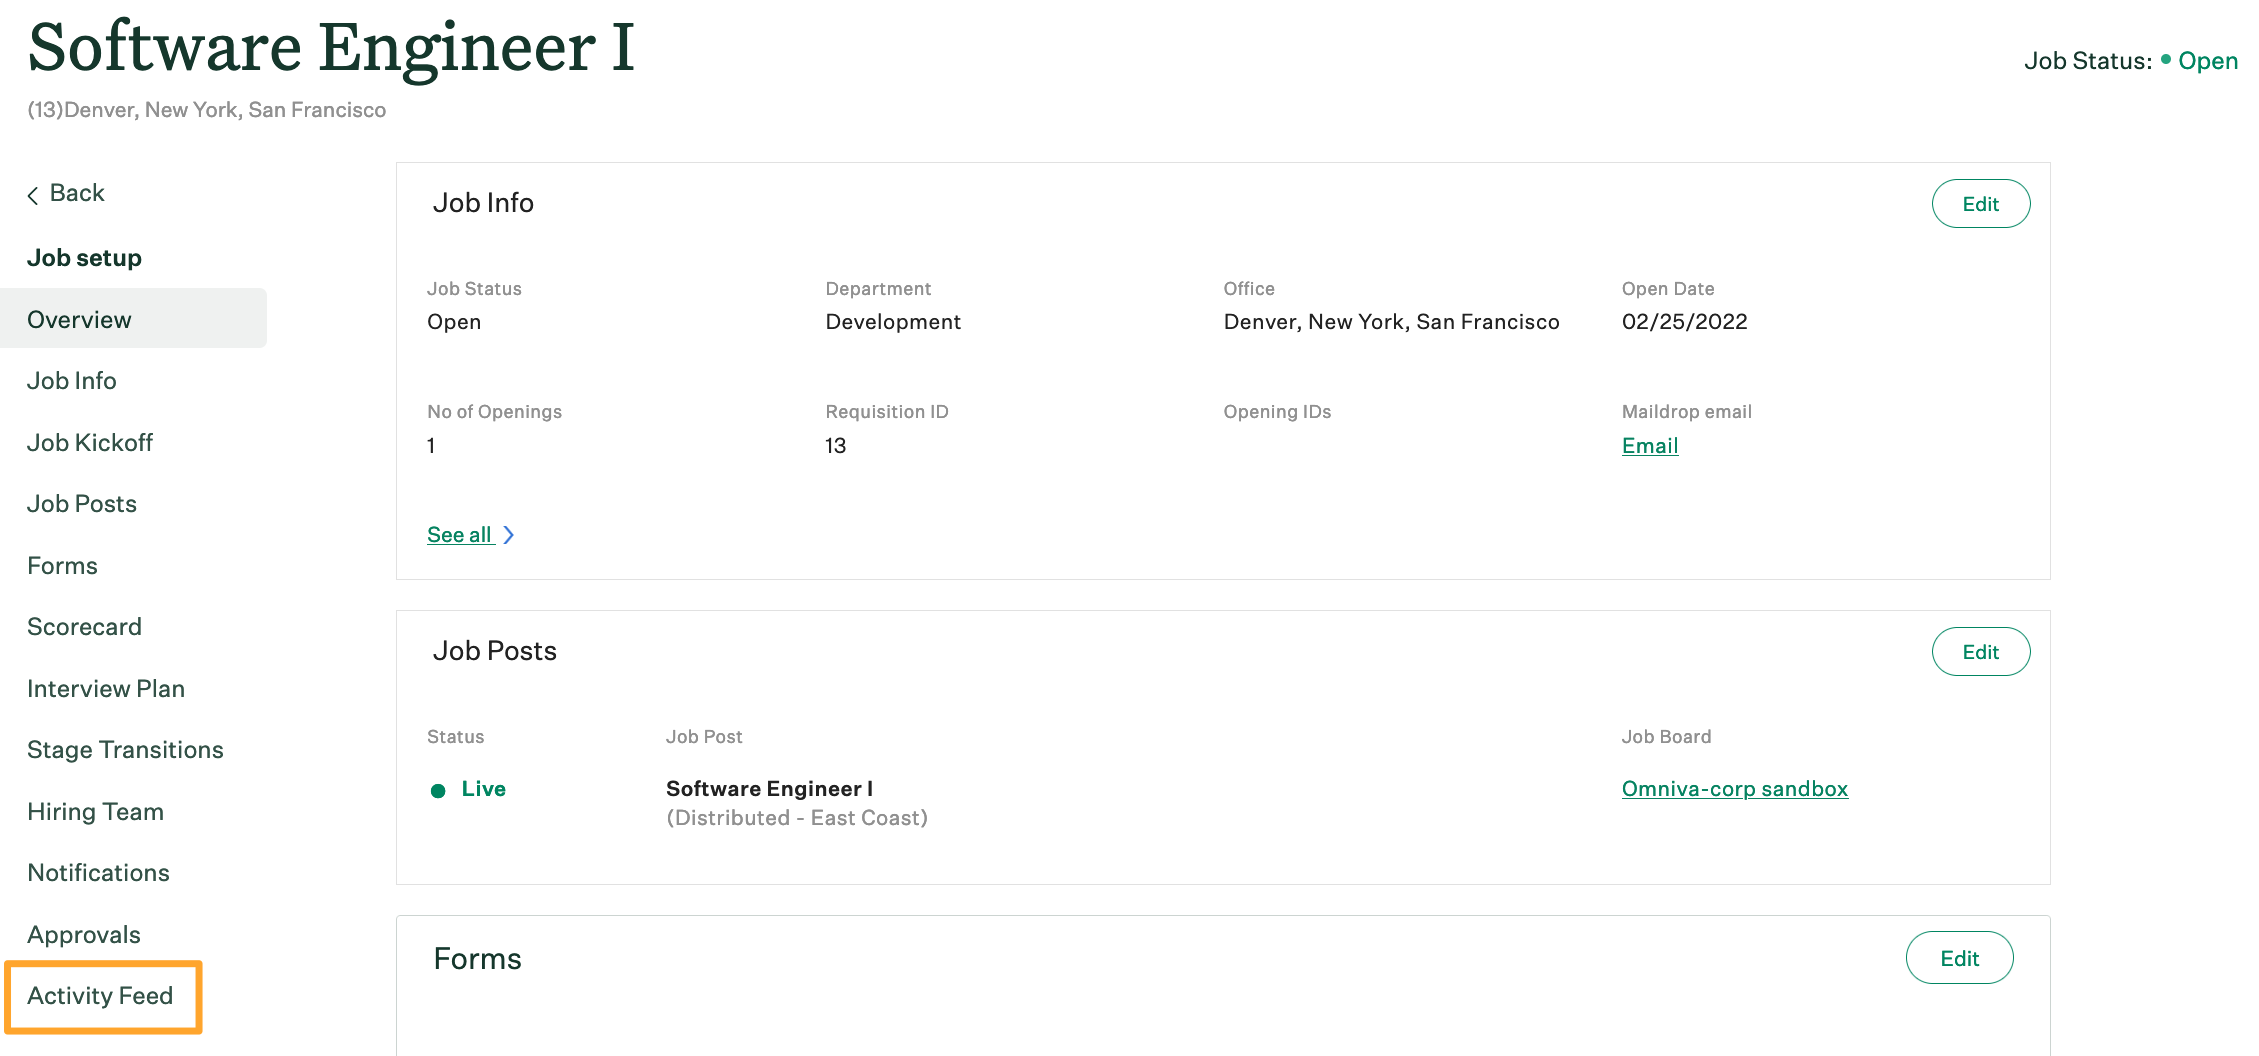Open the Omniva-corp sandbox job board link
The width and height of the screenshot is (2259, 1056).
[1735, 789]
